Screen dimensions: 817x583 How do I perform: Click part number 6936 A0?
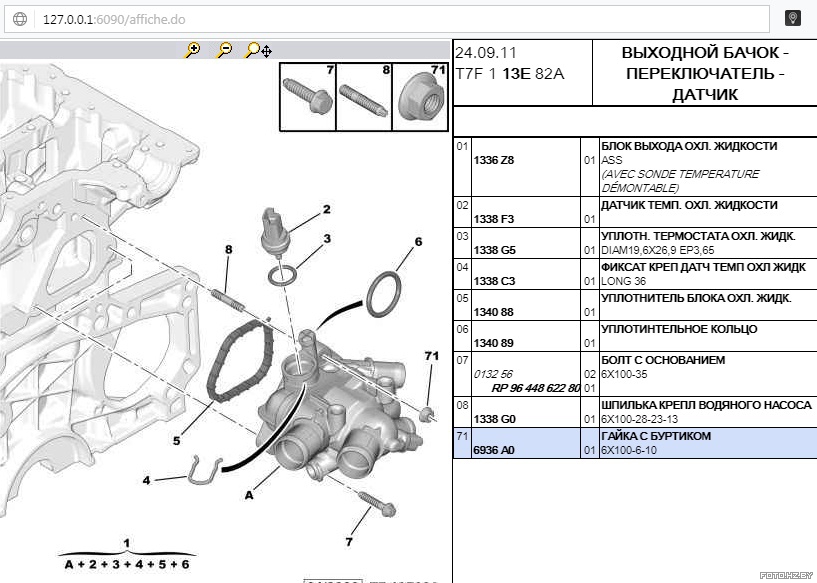(494, 450)
